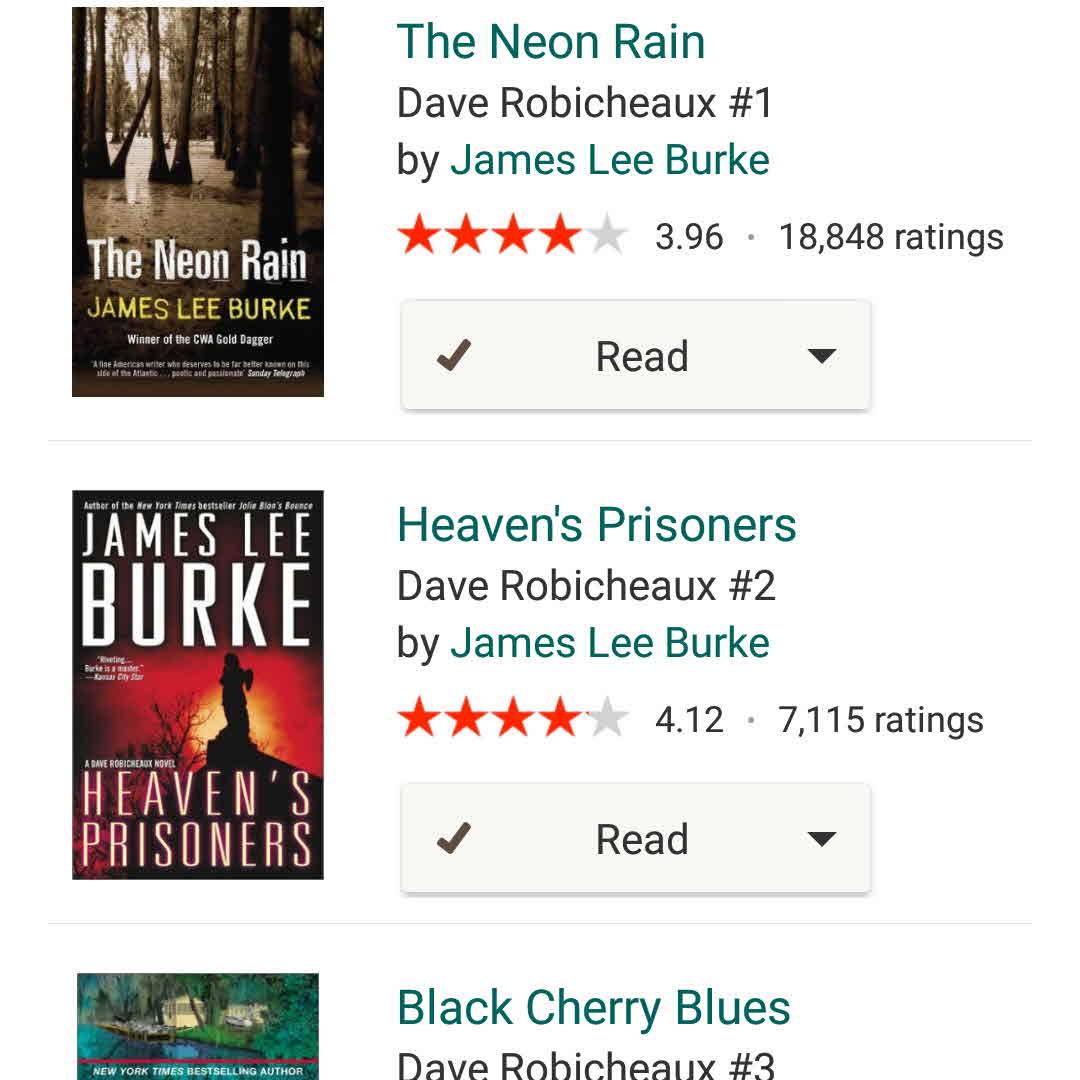Viewport: 1080px width, 1080px height.
Task: Open Heaven's Prisoners title link
Action: tap(597, 525)
